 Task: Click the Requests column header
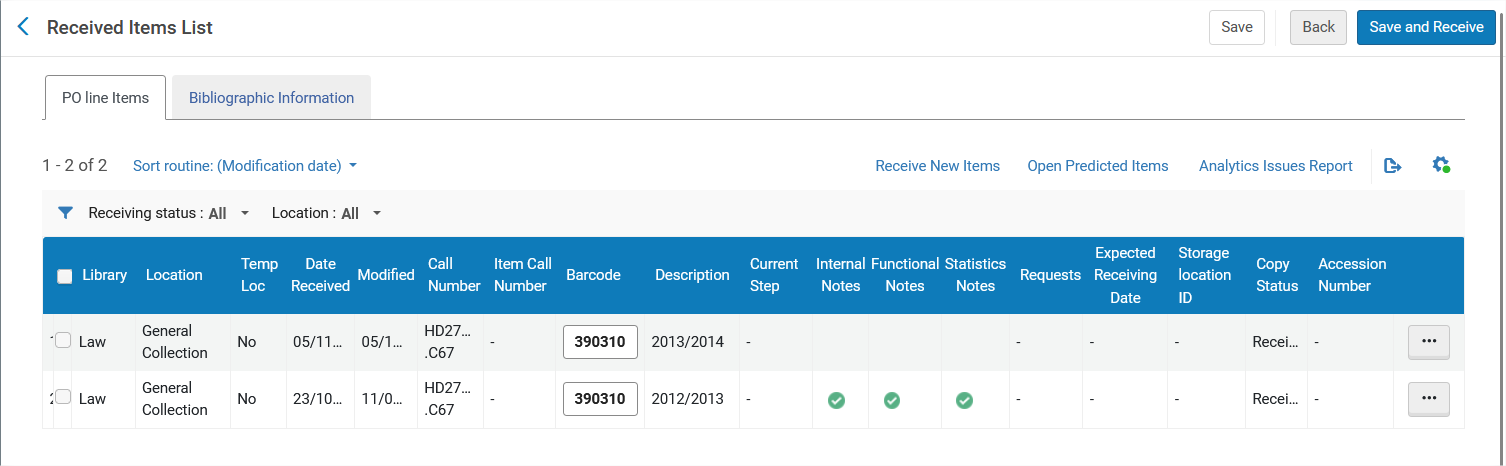(x=1050, y=275)
